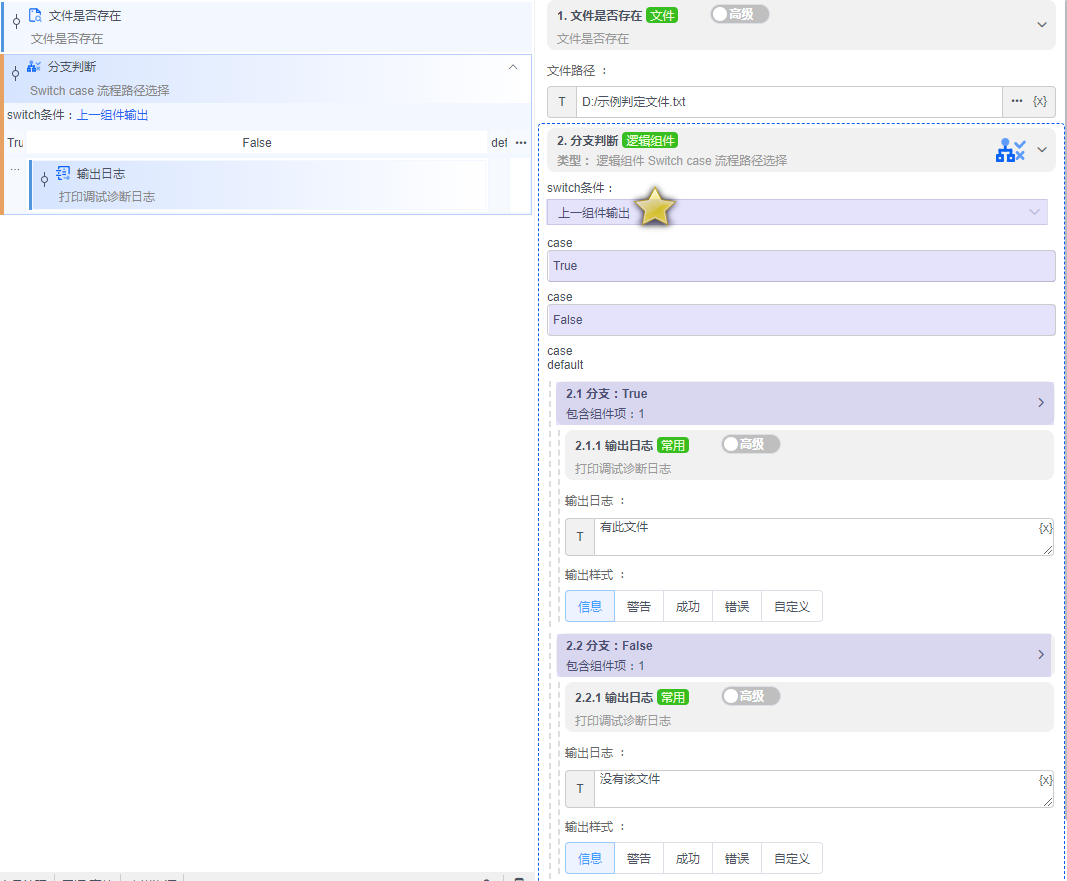Screen dimensions: 1067x881
Task: Click the {x} variable icon in 文件路径 field
Action: pos(1039,101)
